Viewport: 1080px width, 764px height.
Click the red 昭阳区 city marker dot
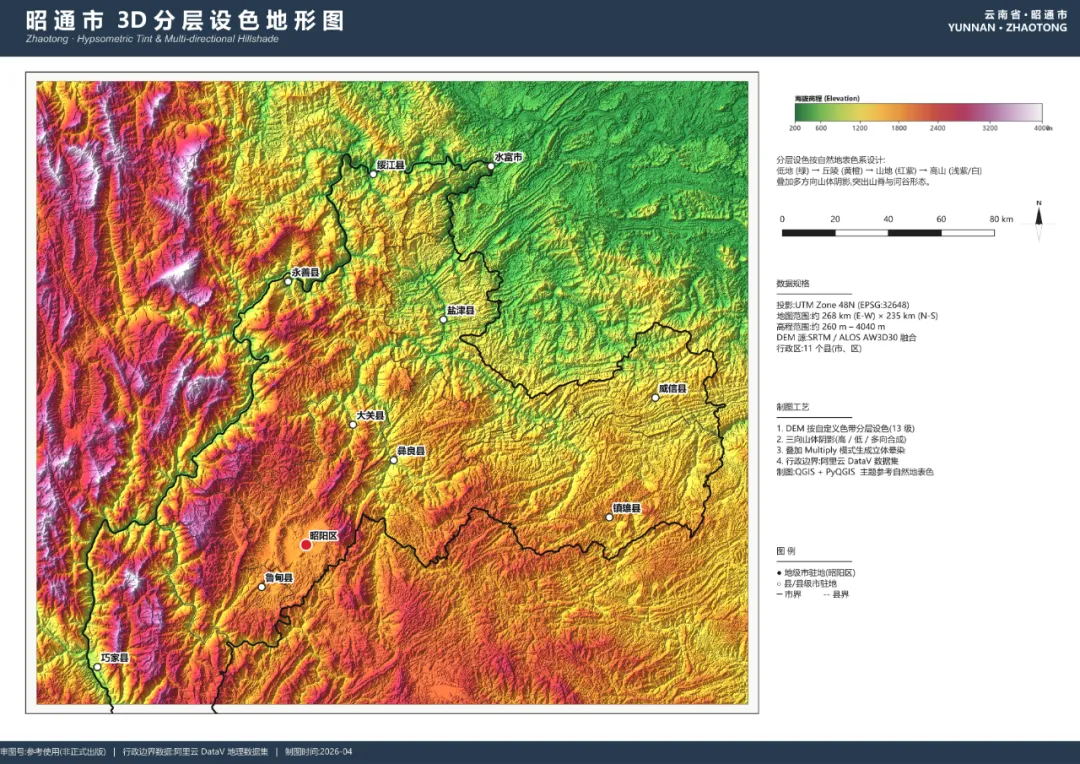pos(306,545)
